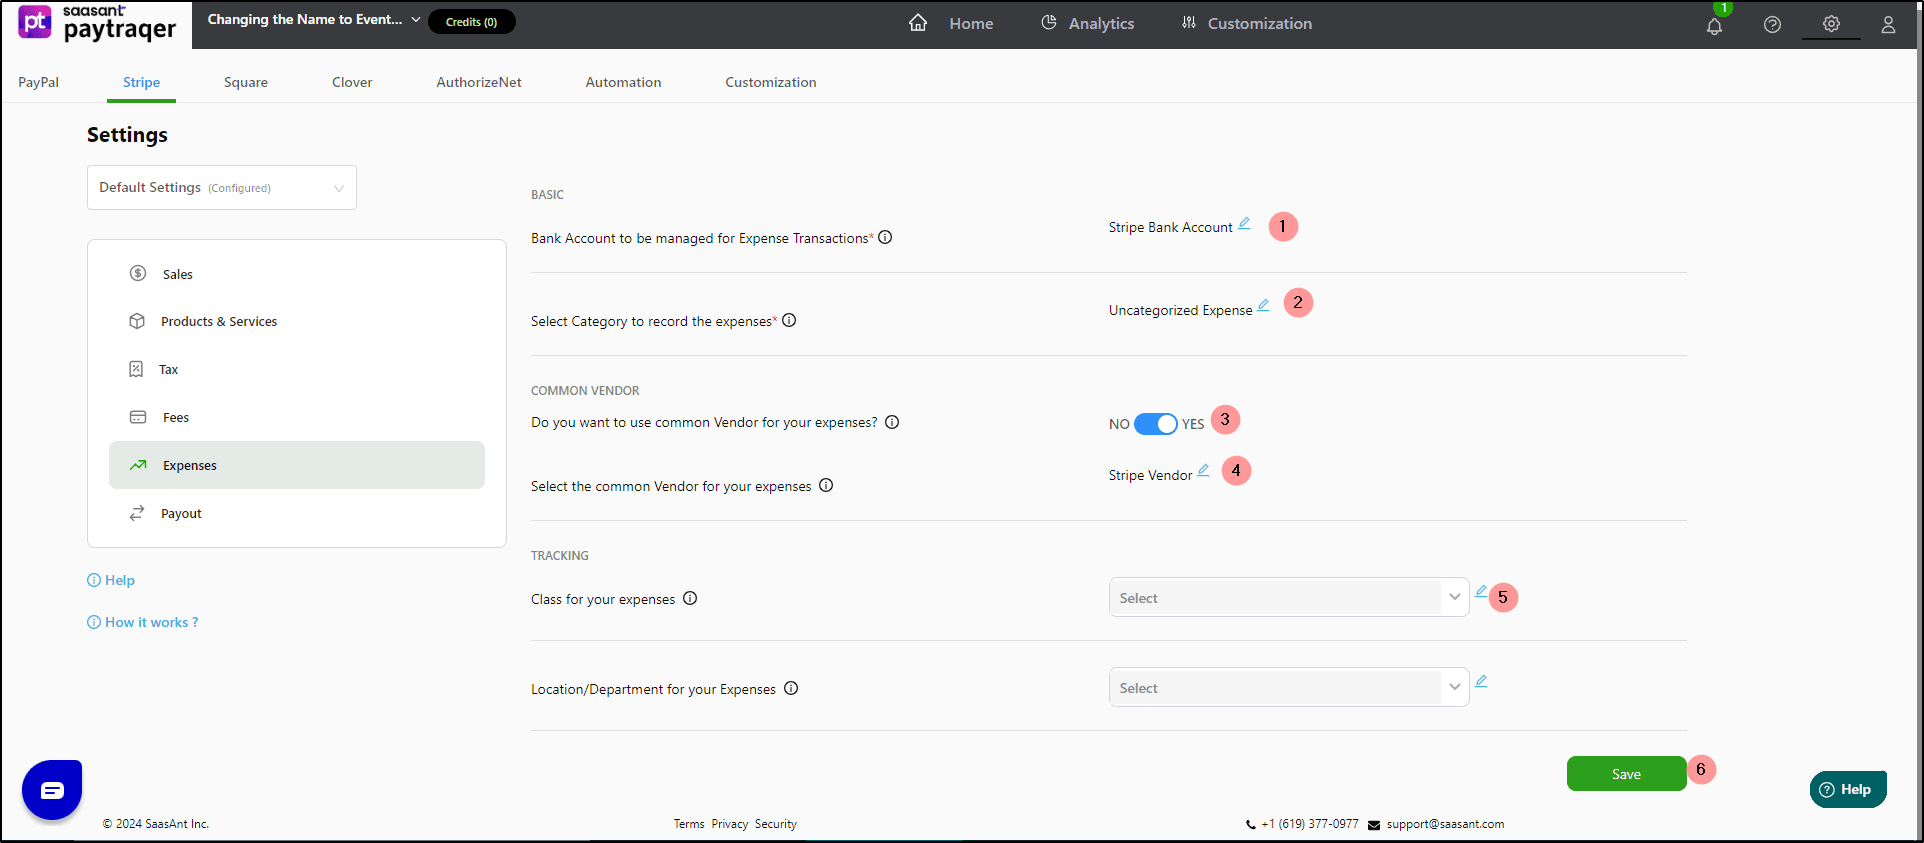Open the Help link under settings menu

(111, 580)
